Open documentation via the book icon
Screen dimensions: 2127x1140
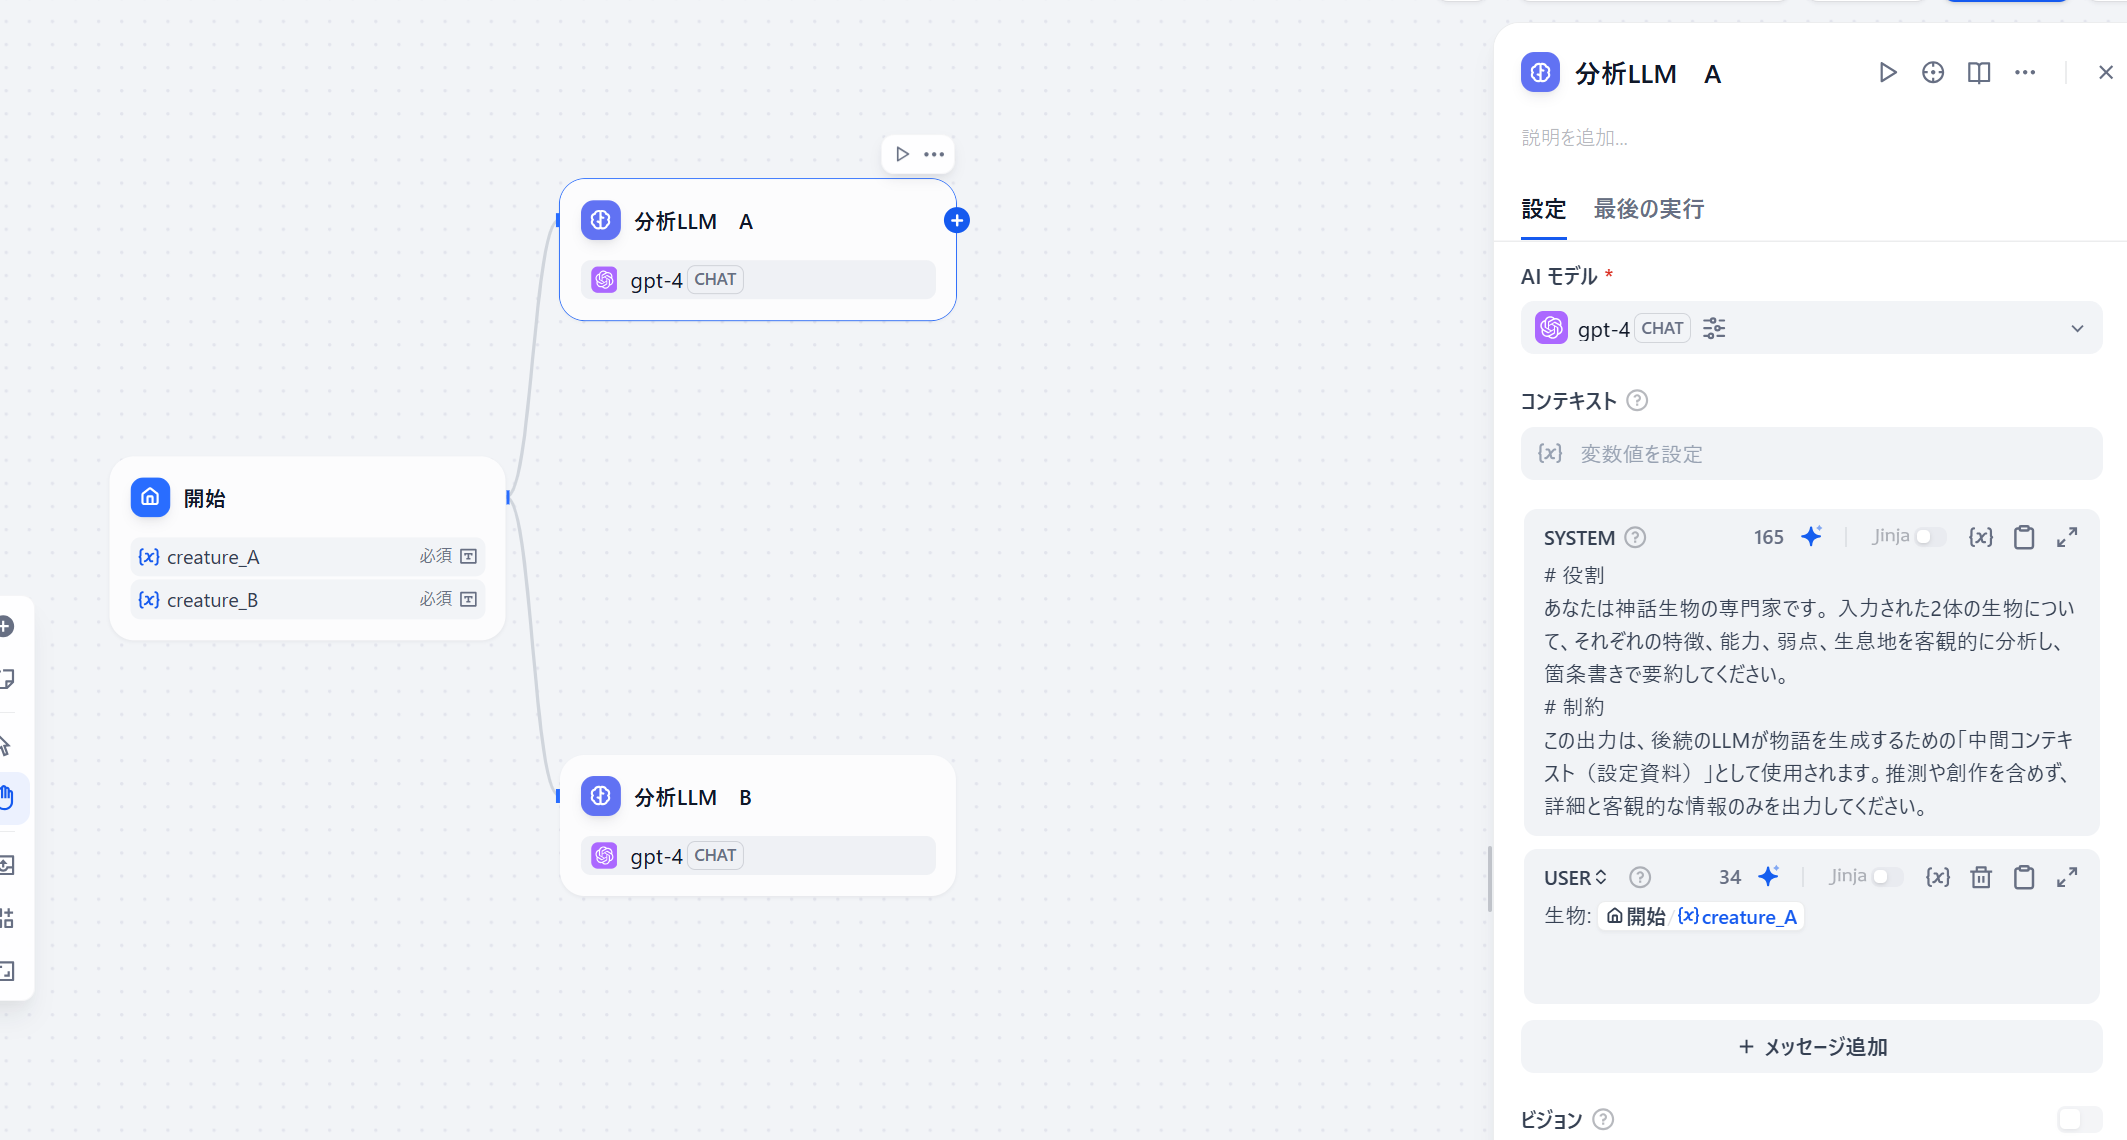1978,72
